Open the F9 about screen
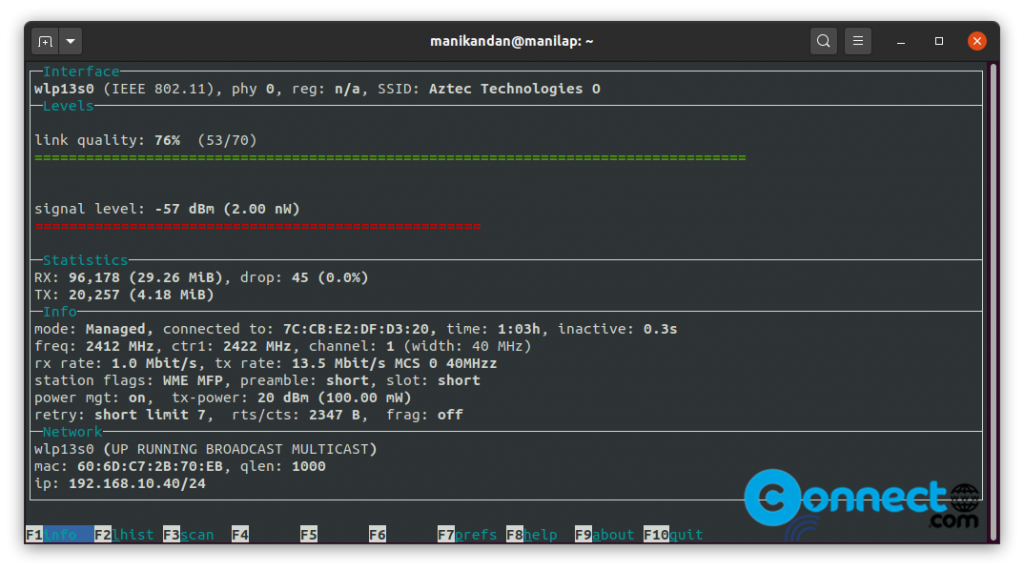Screen dimensions: 1024x571 coord(604,535)
